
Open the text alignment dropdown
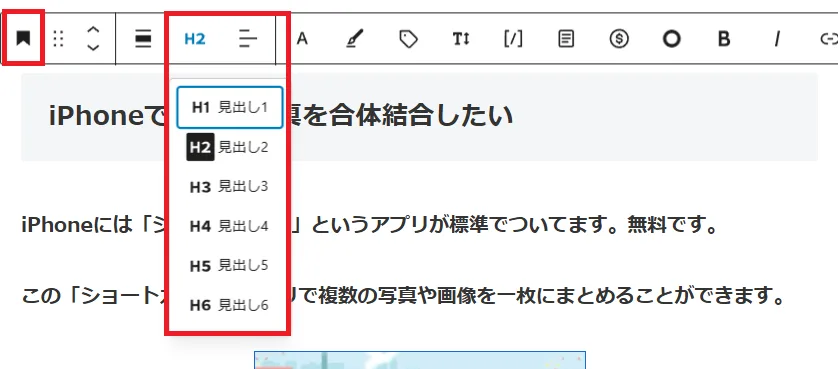(x=248, y=39)
